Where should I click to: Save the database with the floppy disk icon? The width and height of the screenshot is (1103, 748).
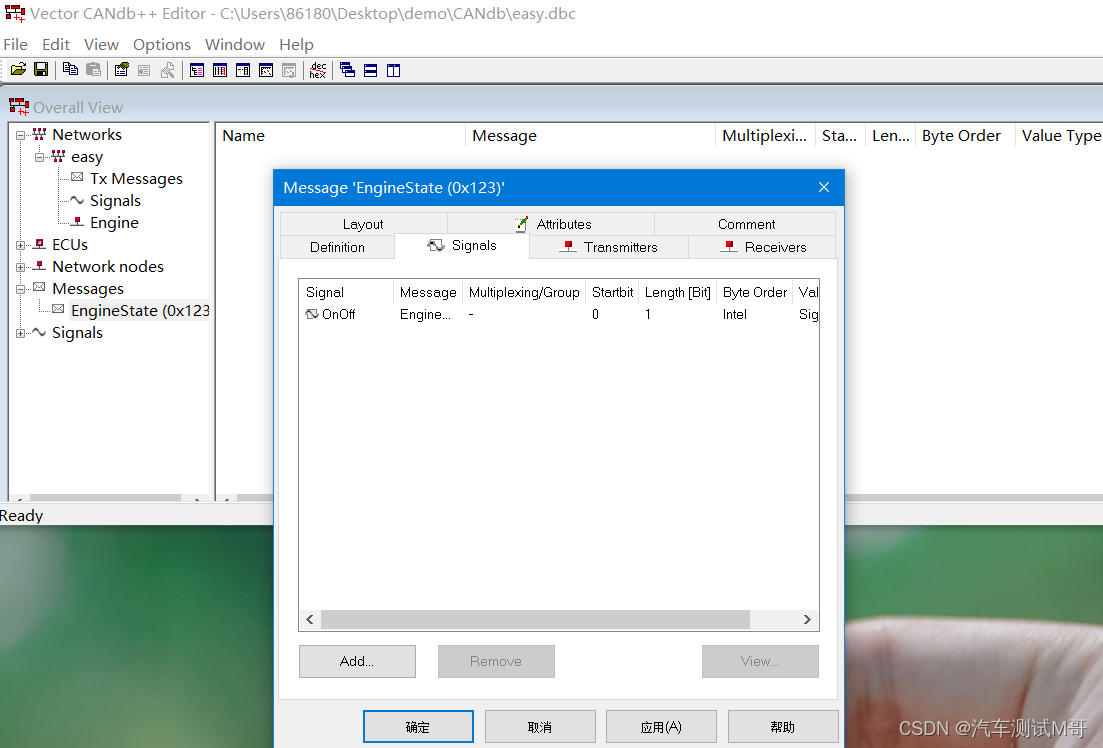tap(42, 70)
